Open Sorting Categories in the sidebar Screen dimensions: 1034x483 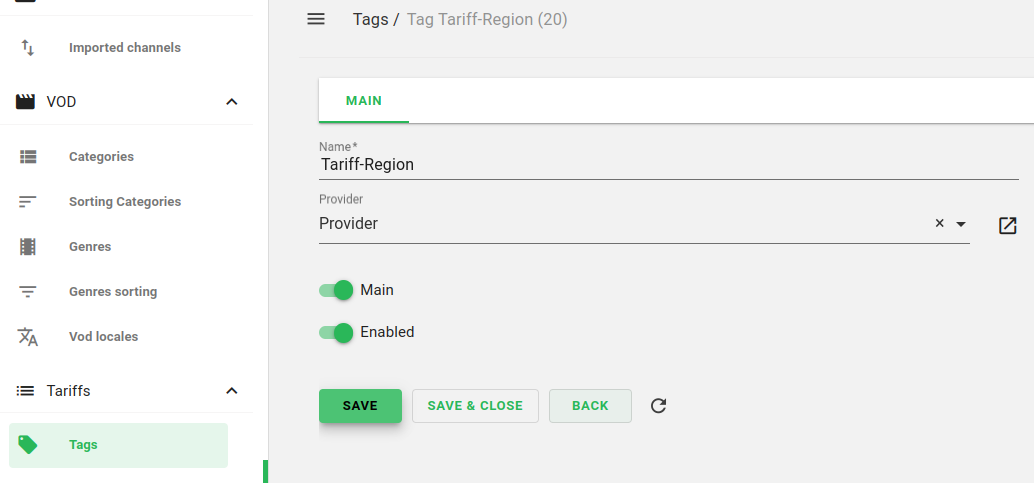125,202
